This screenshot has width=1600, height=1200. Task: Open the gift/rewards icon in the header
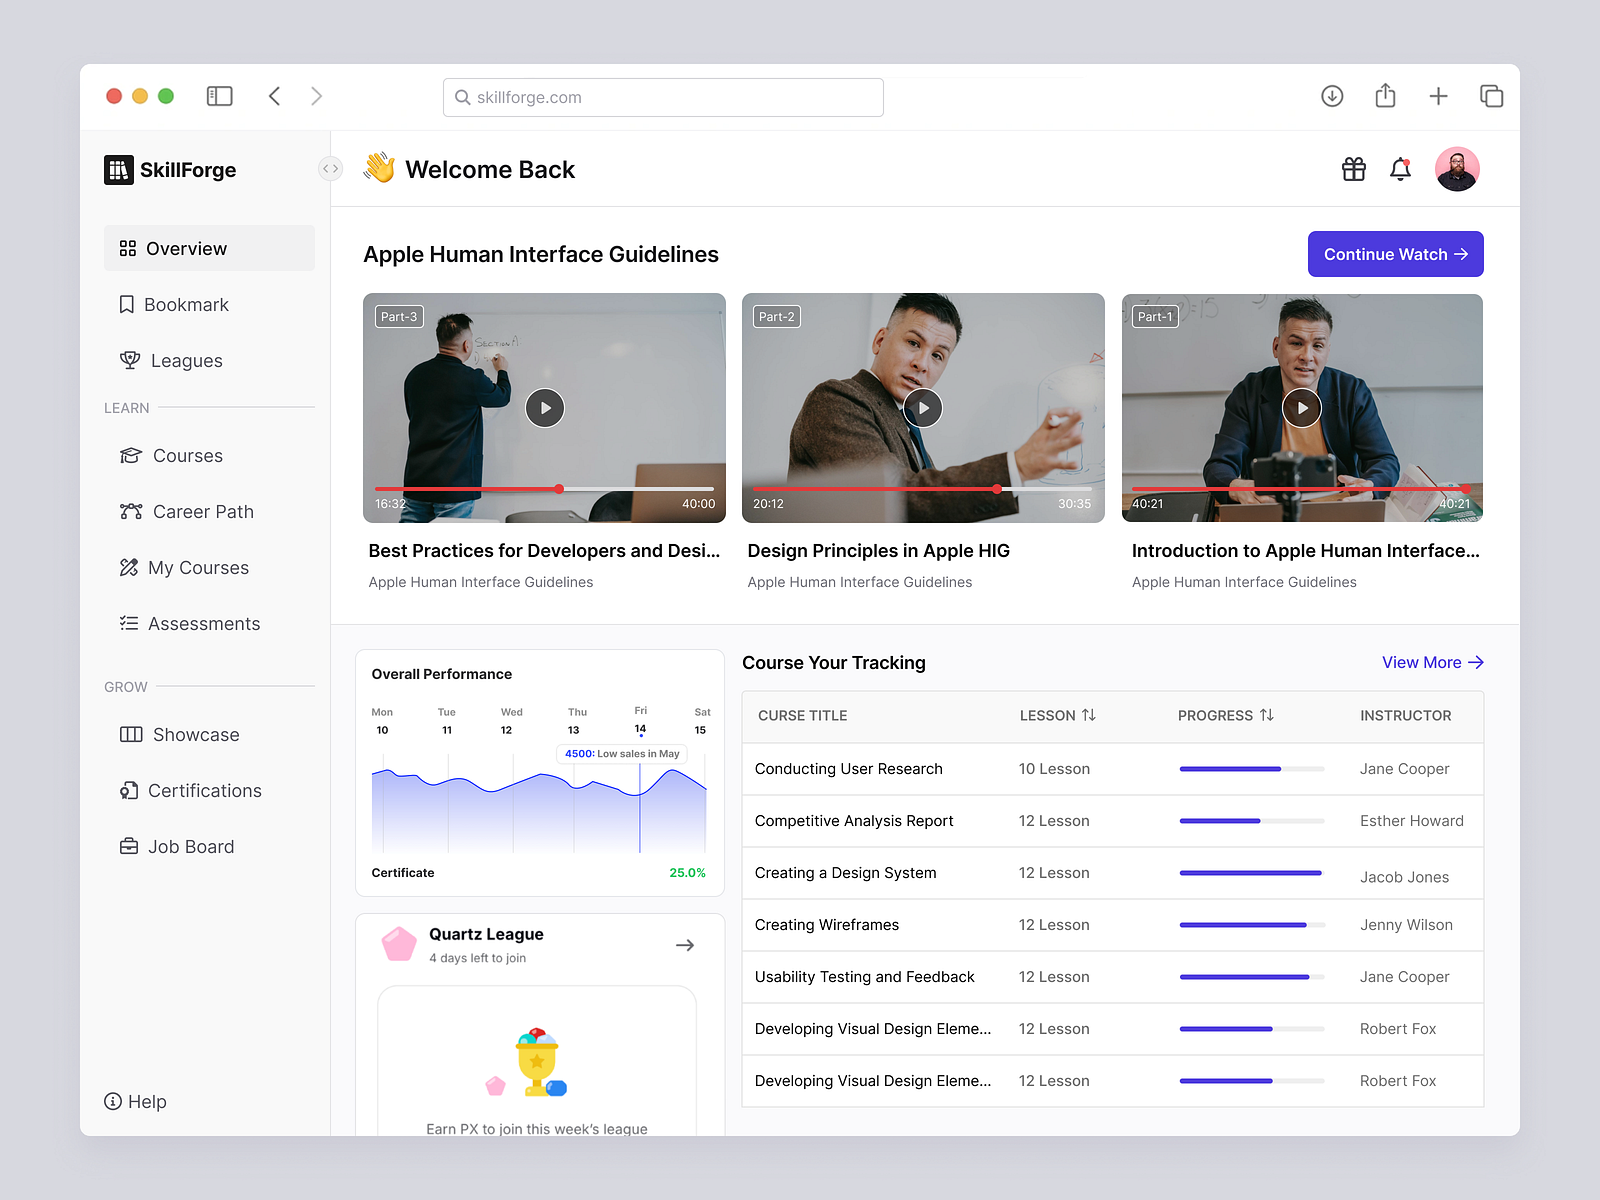click(x=1353, y=169)
